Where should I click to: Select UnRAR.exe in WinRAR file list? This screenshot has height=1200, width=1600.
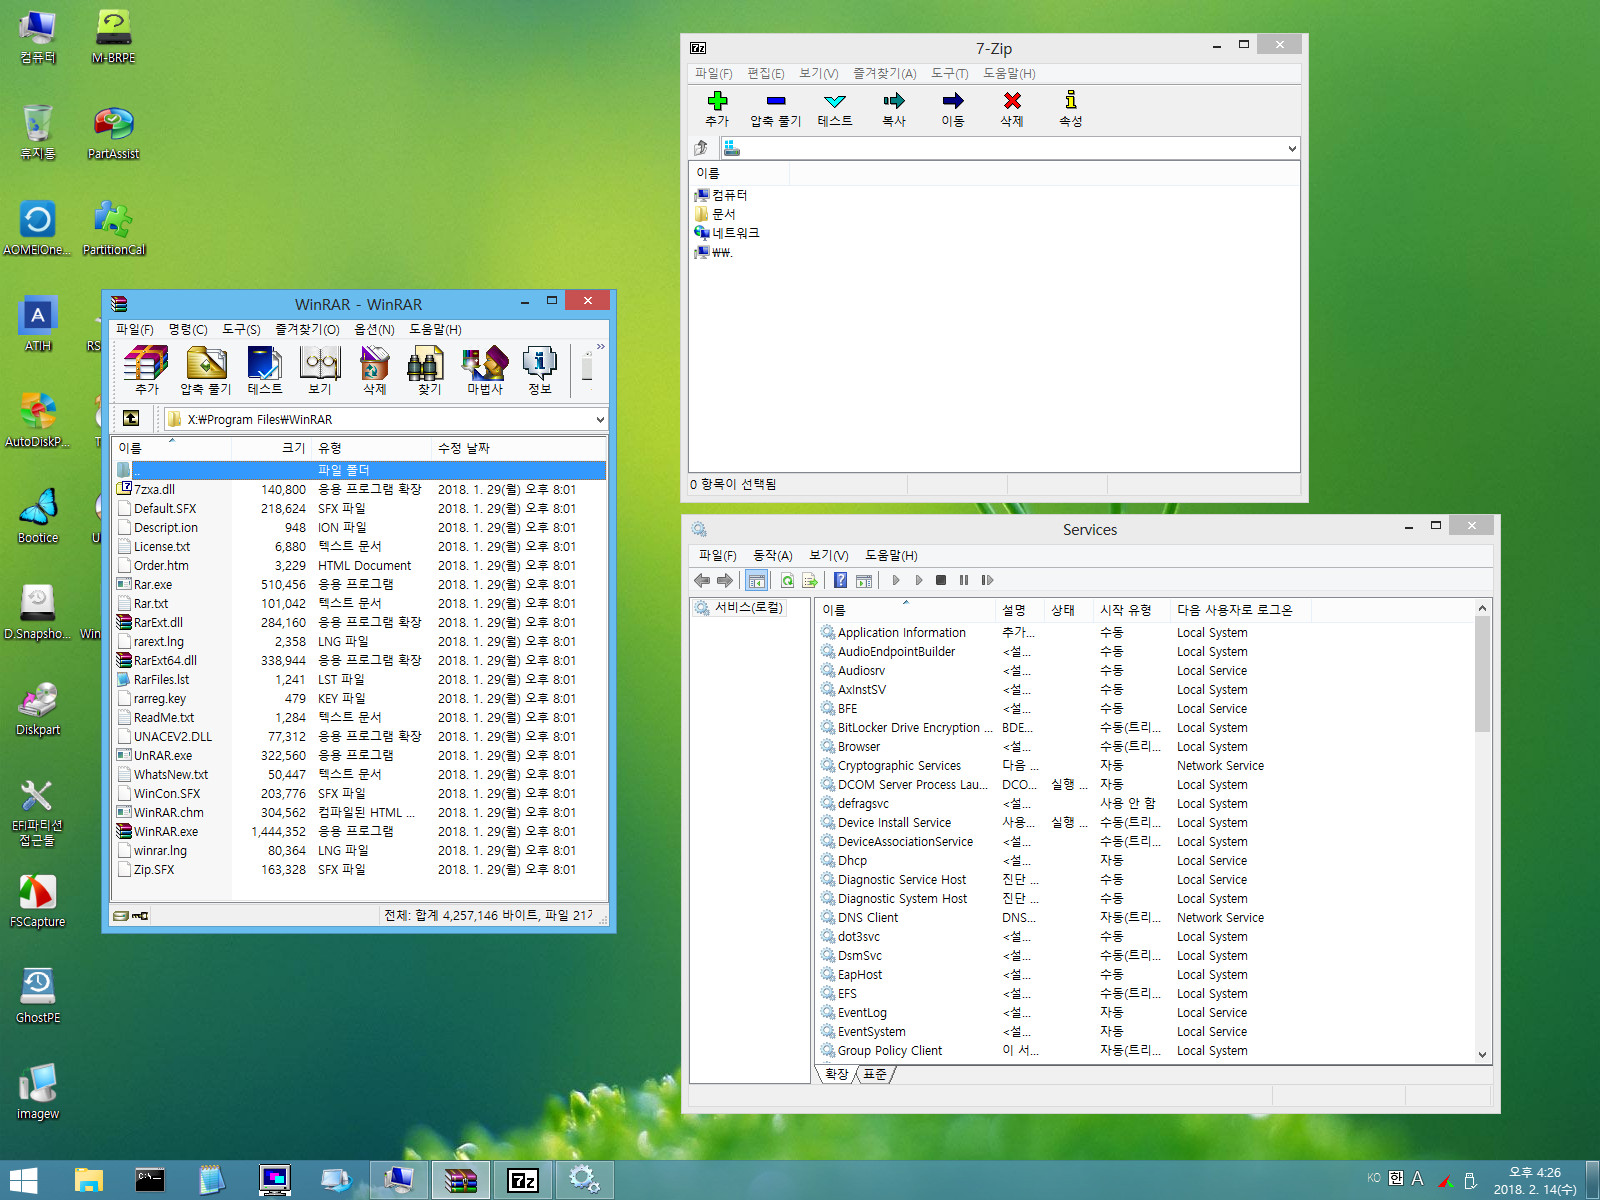coord(163,756)
